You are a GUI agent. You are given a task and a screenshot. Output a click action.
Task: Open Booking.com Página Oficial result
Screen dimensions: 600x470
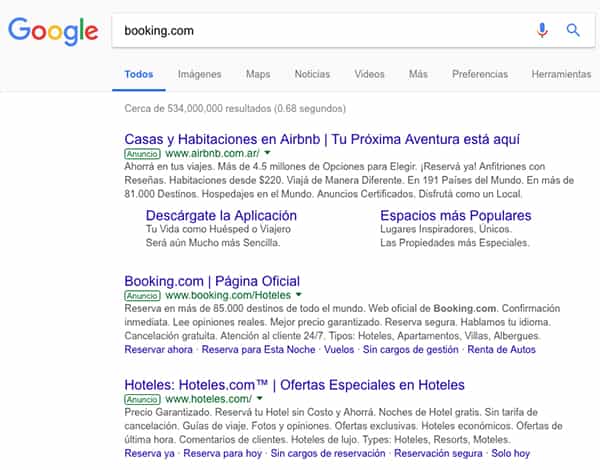212,281
